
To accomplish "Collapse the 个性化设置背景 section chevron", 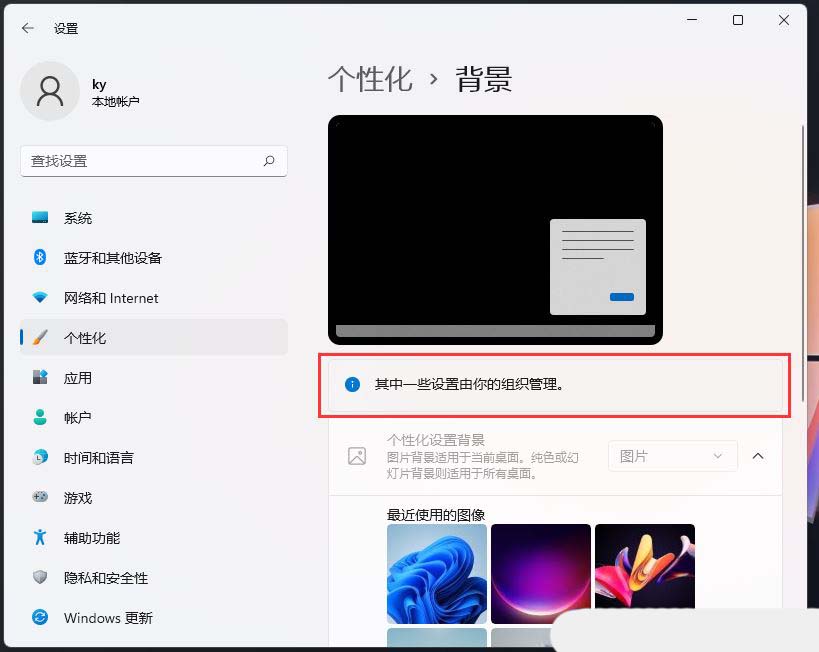I will point(758,456).
